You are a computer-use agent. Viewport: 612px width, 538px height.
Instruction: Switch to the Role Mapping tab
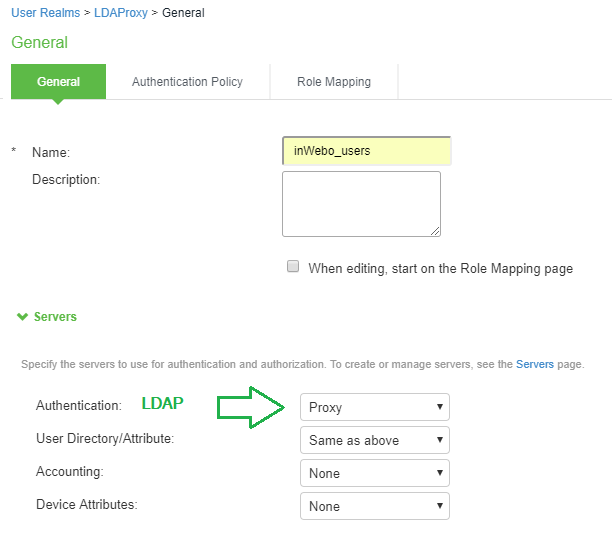334,82
